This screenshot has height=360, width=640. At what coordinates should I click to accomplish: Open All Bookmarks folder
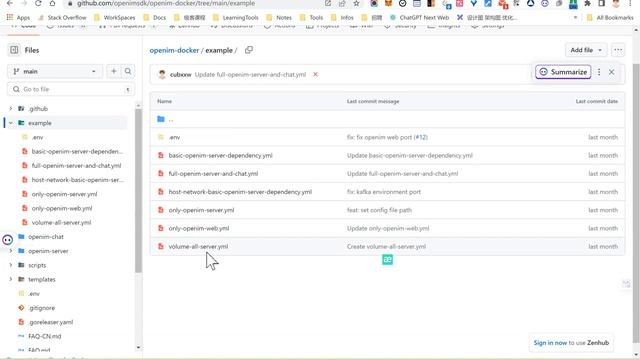tap(610, 18)
